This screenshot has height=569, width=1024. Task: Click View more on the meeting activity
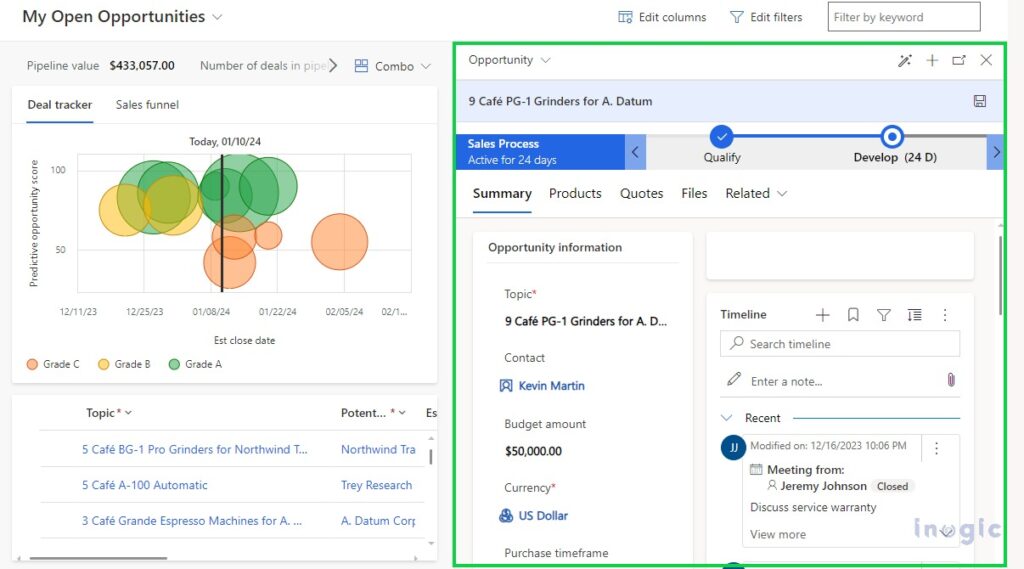tap(778, 534)
